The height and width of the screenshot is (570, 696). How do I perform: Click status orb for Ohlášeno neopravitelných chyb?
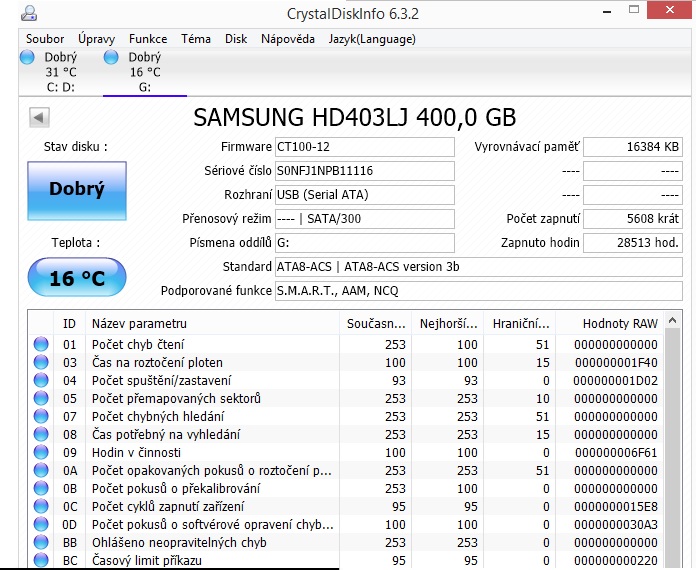(x=41, y=542)
